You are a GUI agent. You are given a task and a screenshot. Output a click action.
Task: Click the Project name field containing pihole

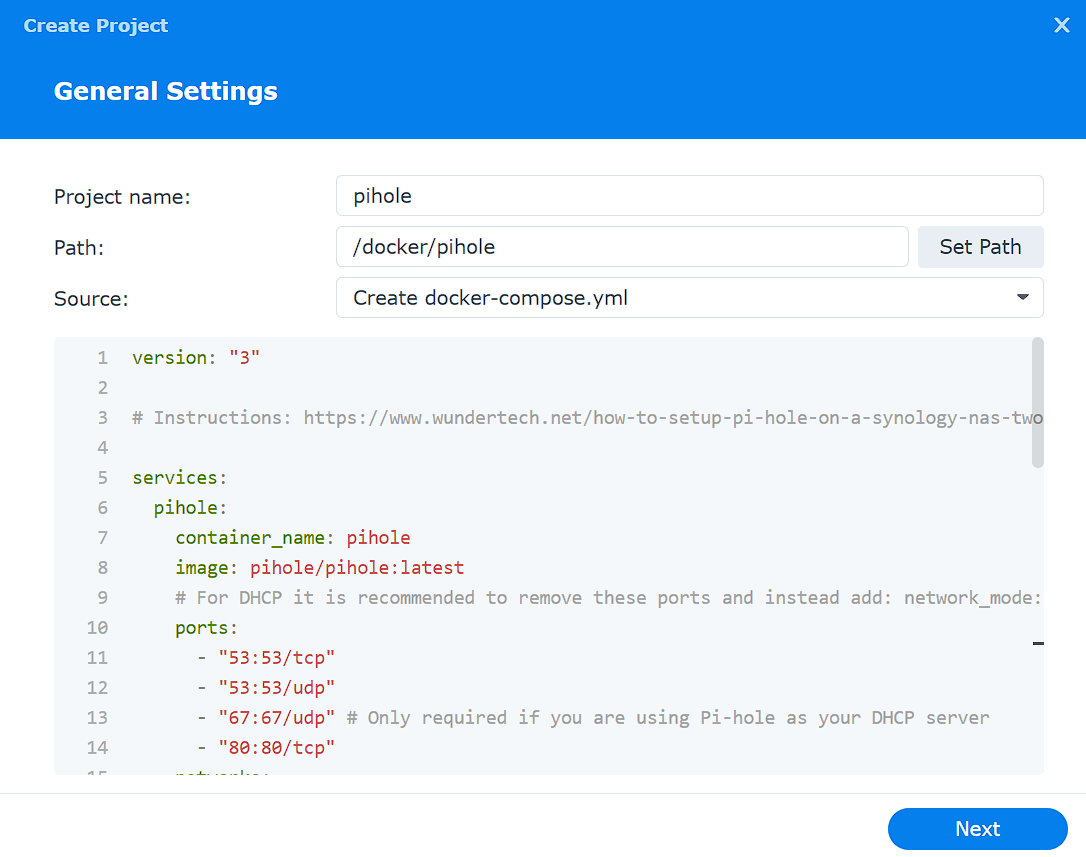coord(690,195)
